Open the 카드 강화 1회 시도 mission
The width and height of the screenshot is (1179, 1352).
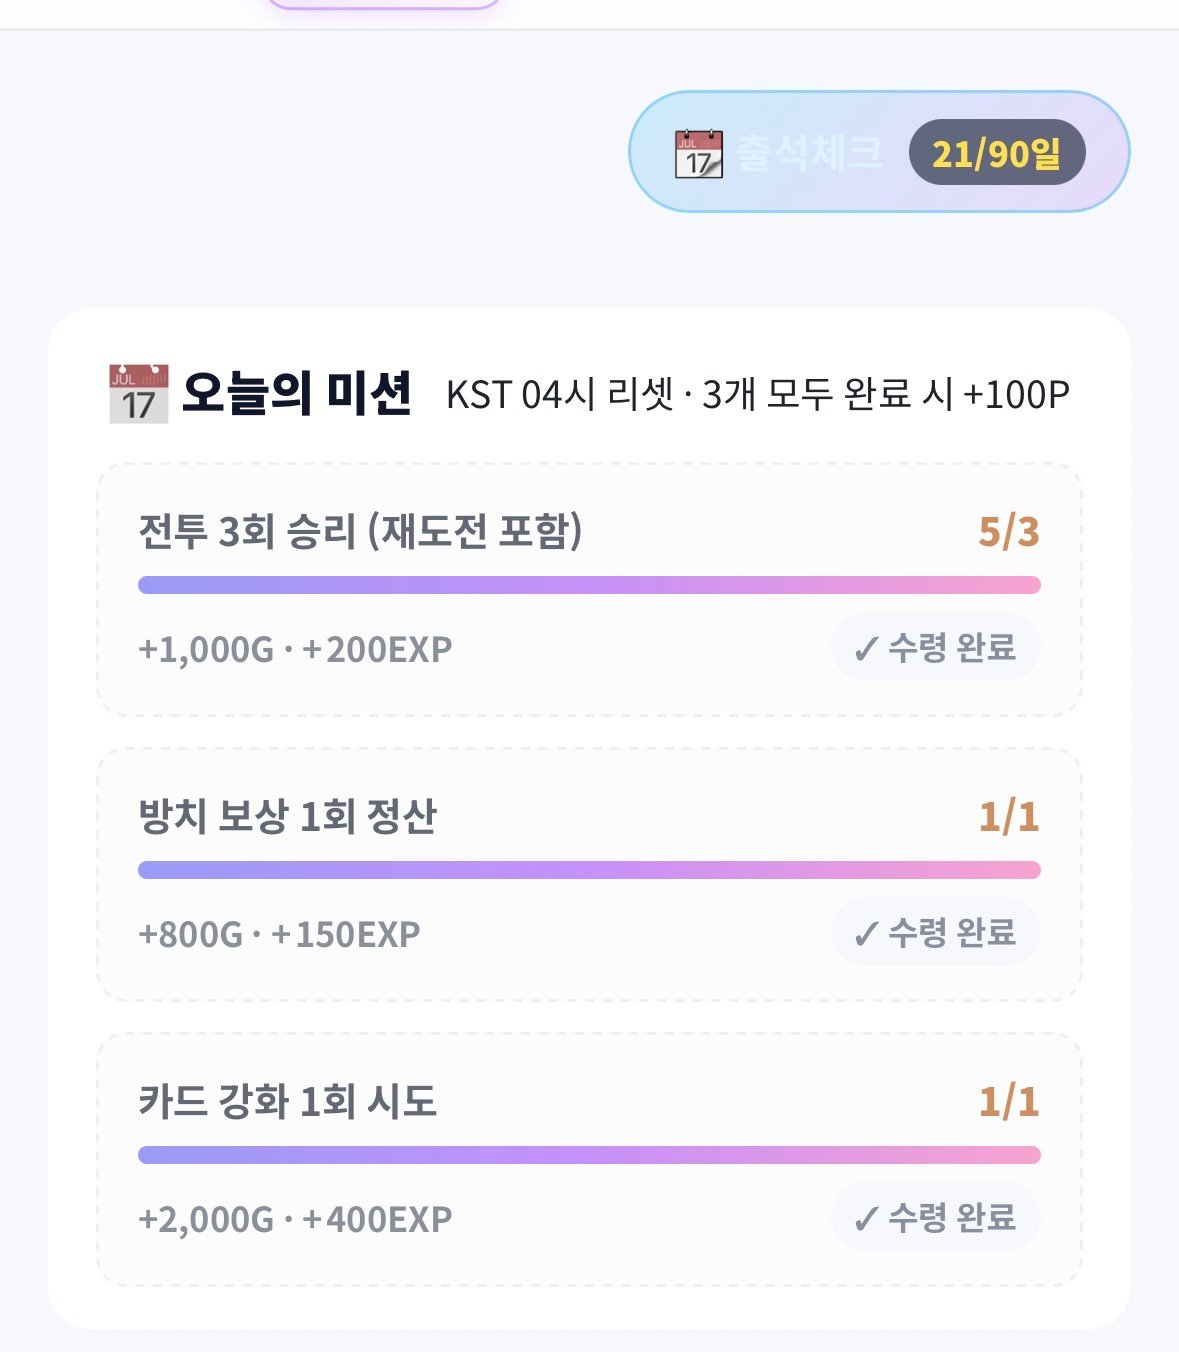[x=589, y=1159]
